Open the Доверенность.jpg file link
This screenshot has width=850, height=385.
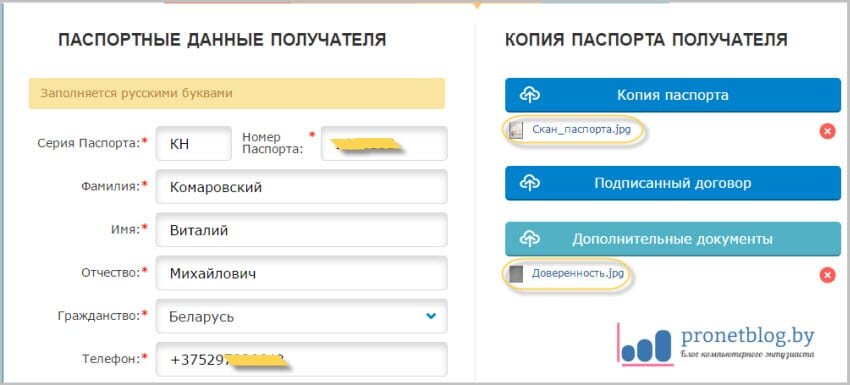tap(577, 274)
